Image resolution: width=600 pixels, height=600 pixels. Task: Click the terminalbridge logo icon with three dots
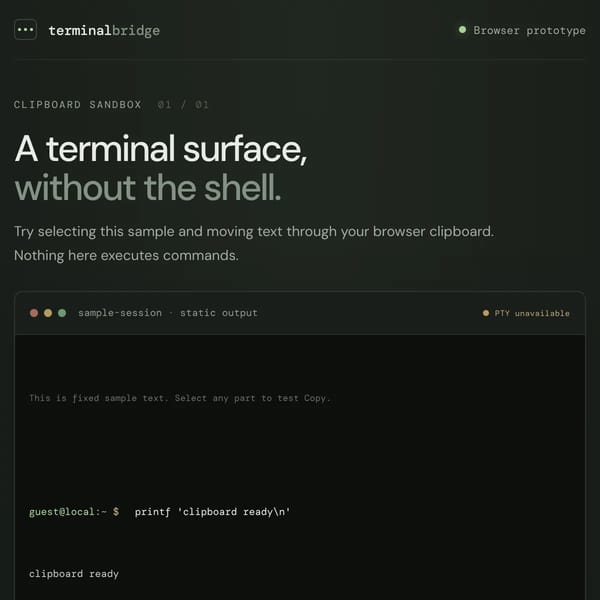pos(25,30)
